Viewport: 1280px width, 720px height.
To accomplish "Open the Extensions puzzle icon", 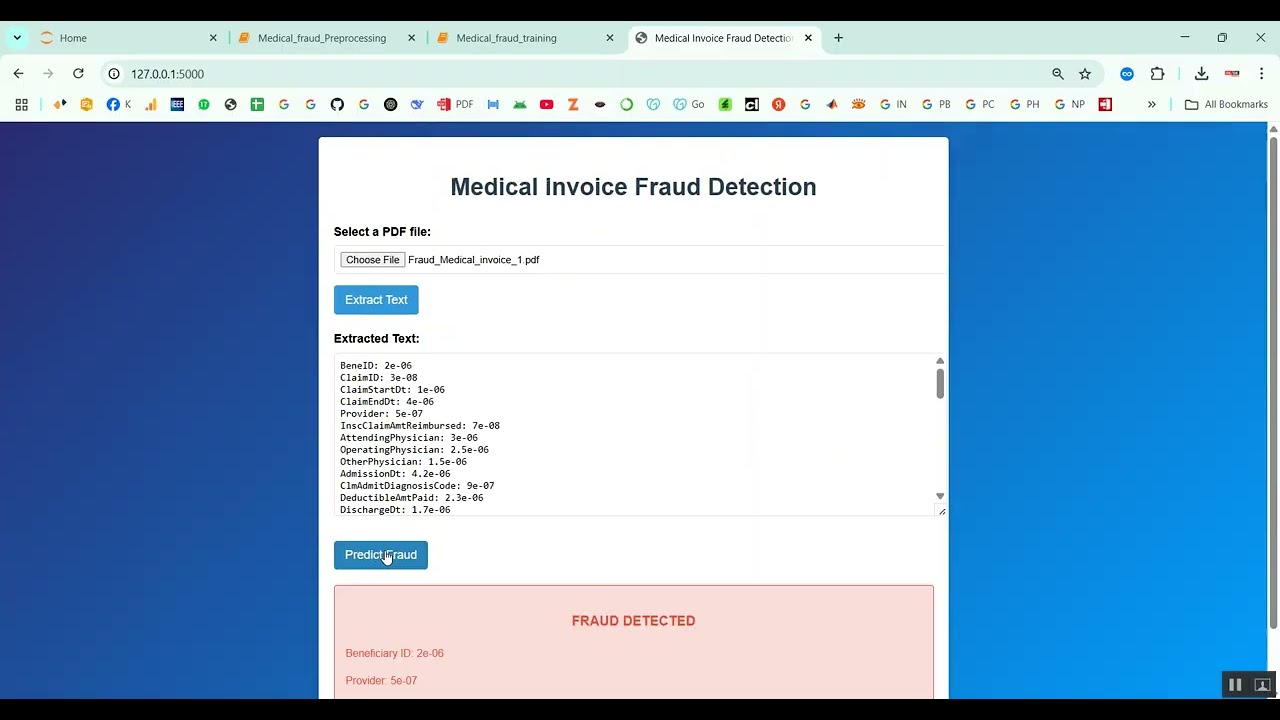I will [1157, 74].
